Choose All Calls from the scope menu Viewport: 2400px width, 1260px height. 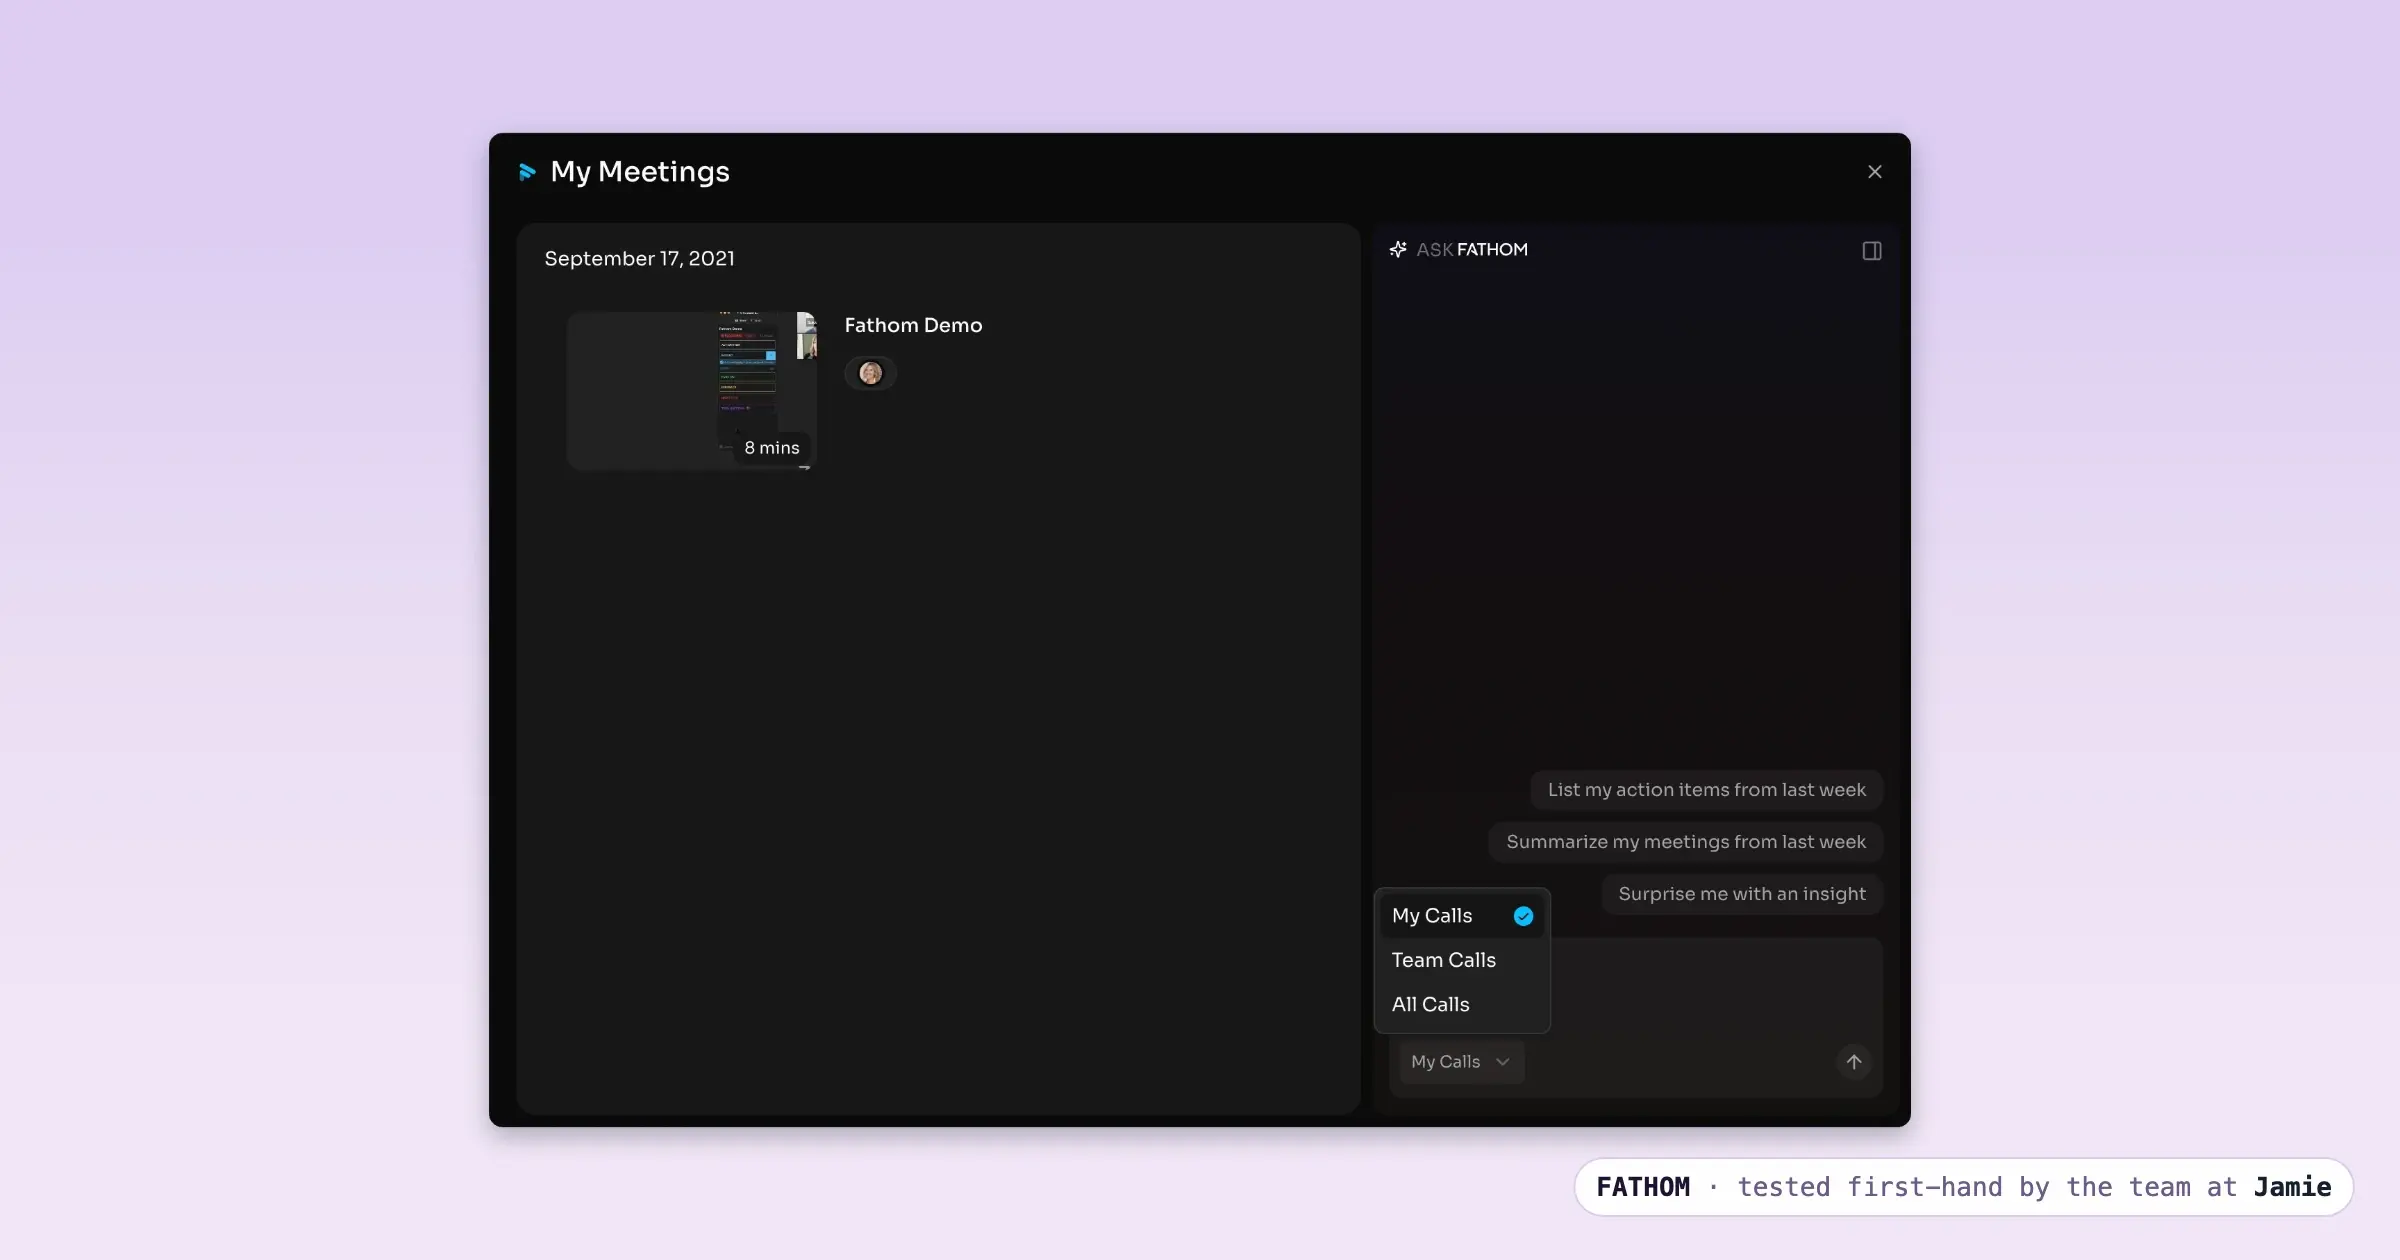1462,1004
